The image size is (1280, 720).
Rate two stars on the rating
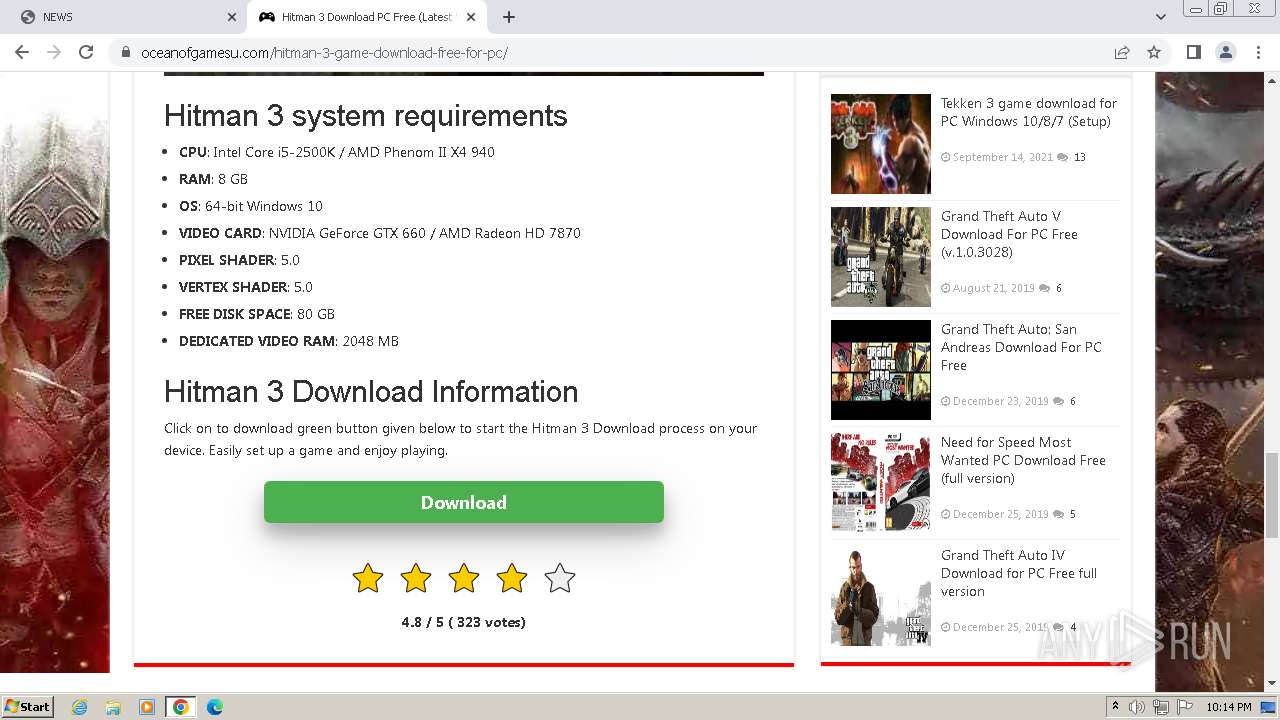(x=416, y=578)
